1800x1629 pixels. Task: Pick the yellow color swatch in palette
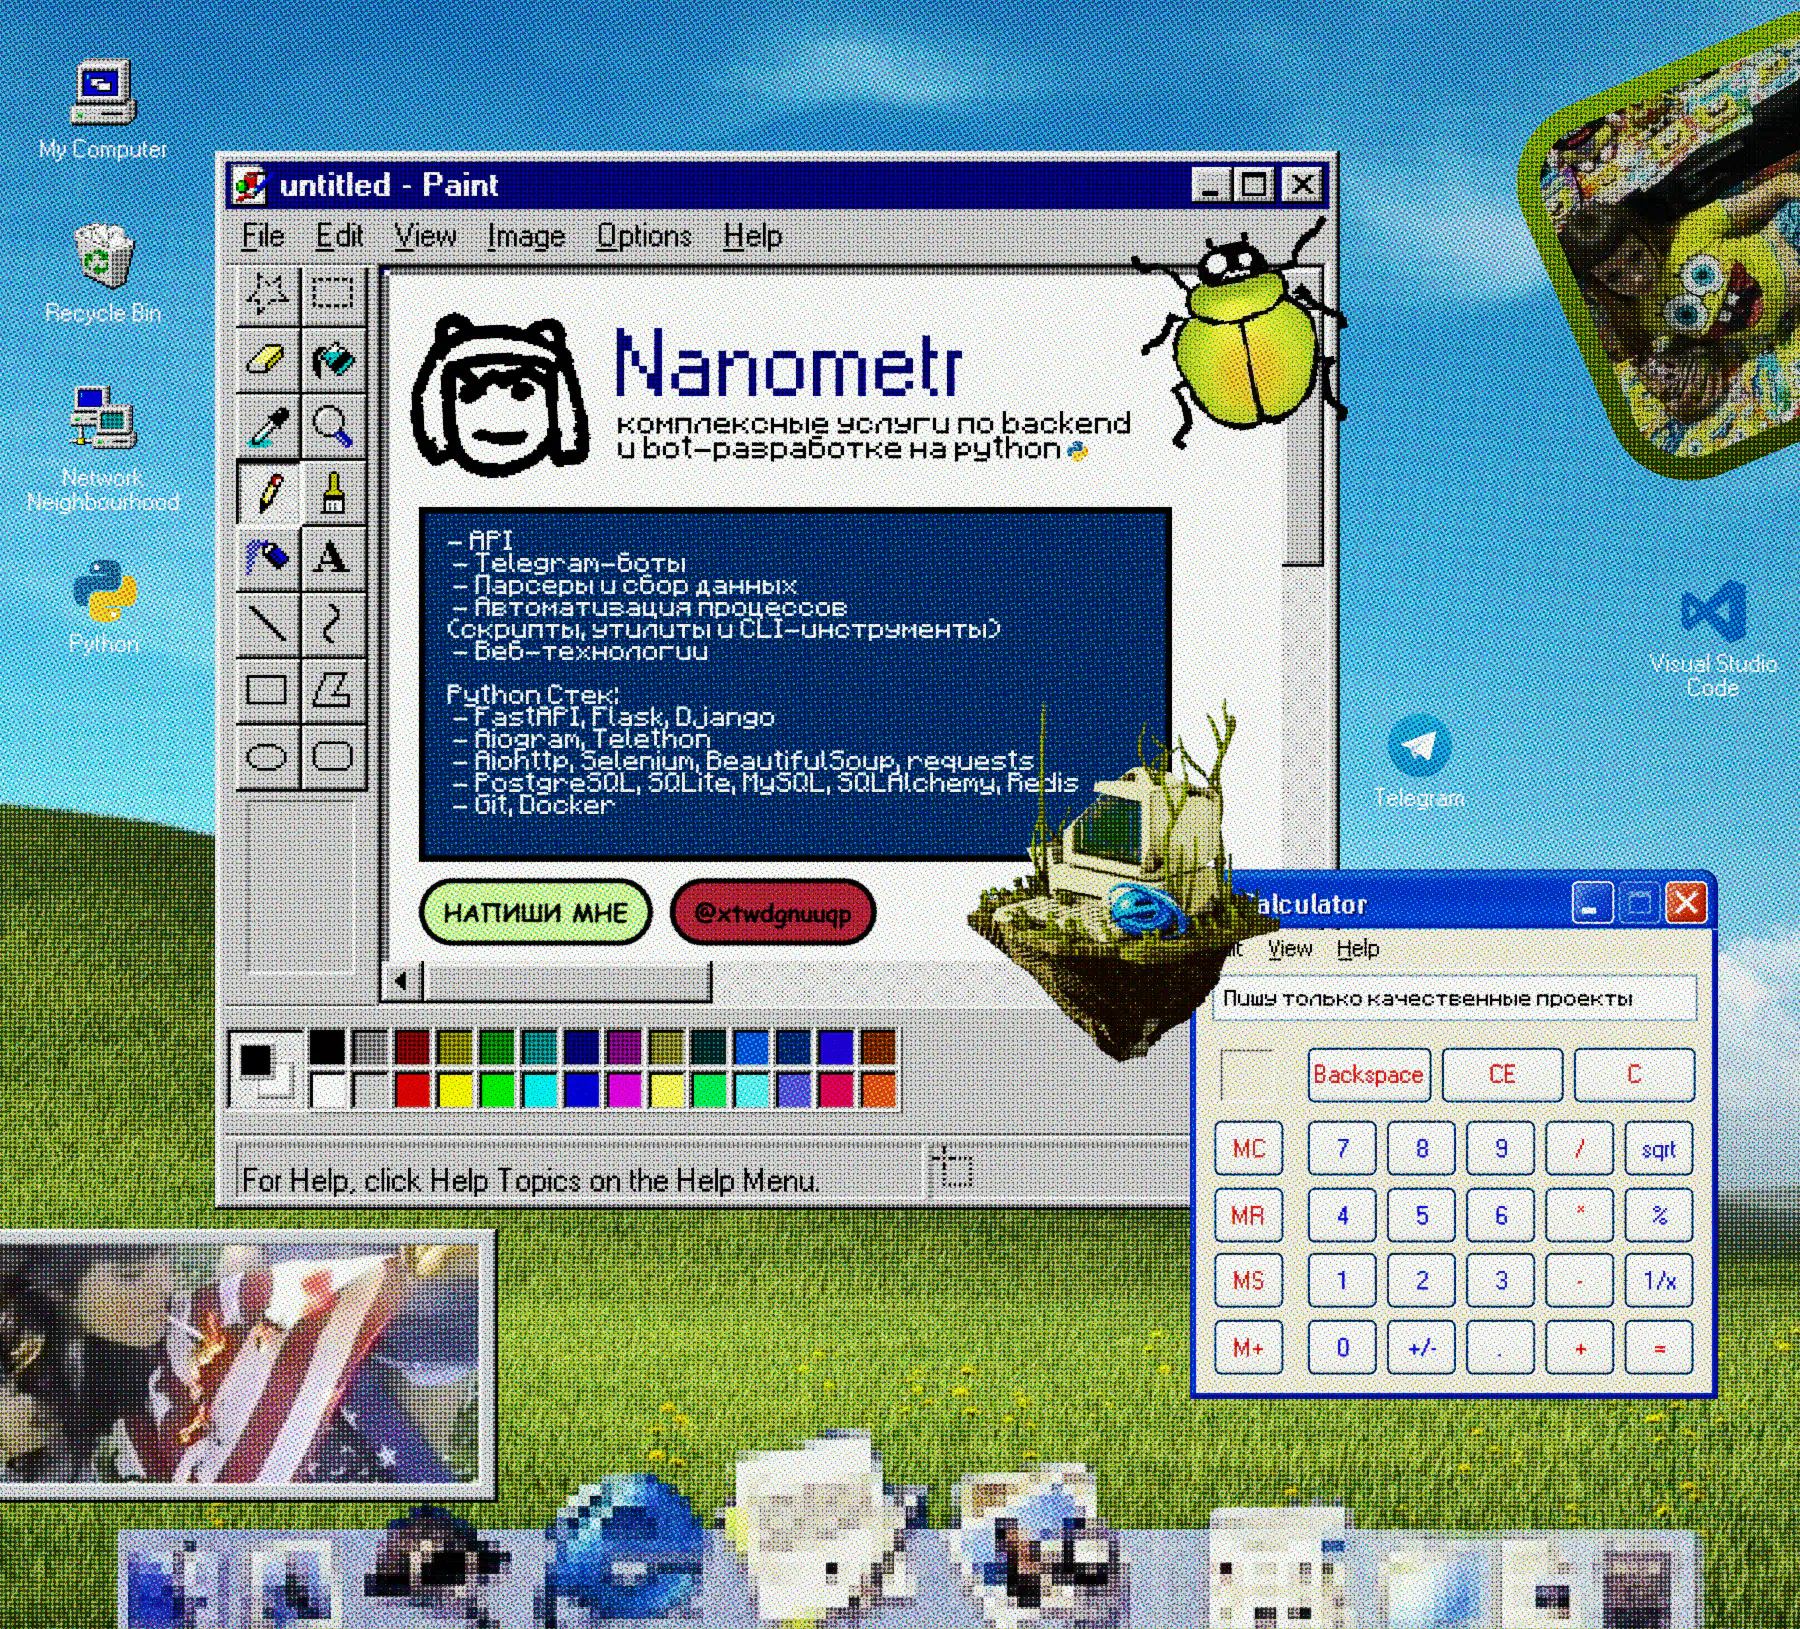coord(454,1090)
